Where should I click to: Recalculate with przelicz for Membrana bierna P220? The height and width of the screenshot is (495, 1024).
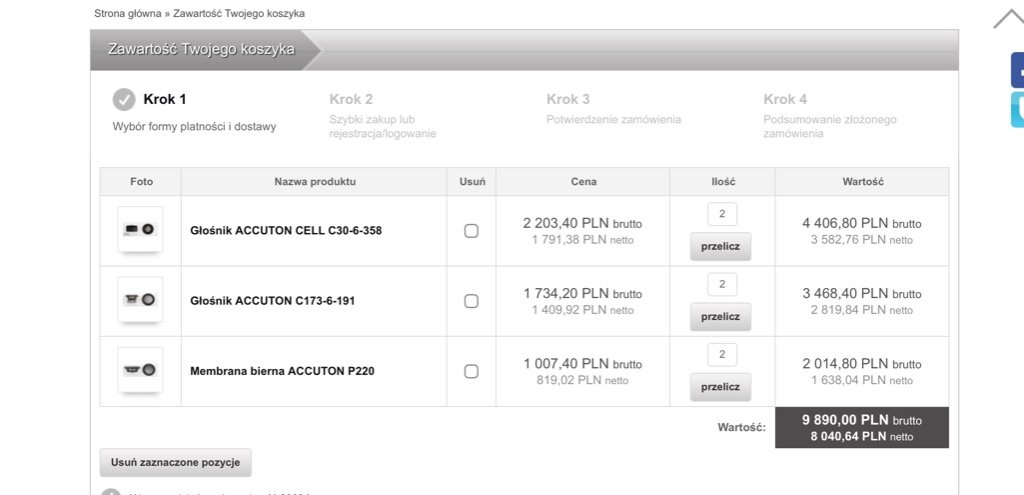(x=721, y=387)
